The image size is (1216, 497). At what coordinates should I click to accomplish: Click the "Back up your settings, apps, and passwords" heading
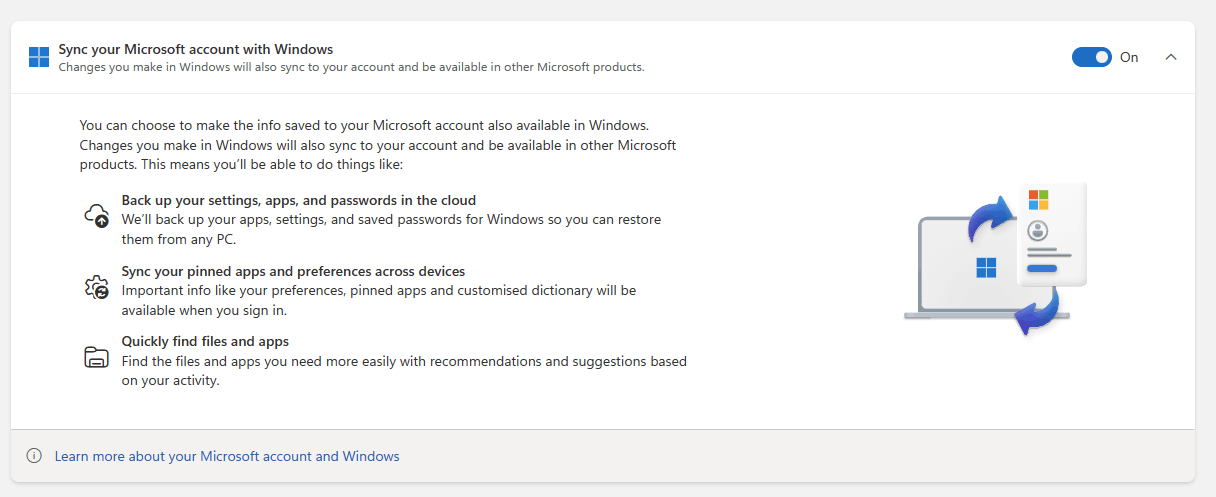[299, 200]
